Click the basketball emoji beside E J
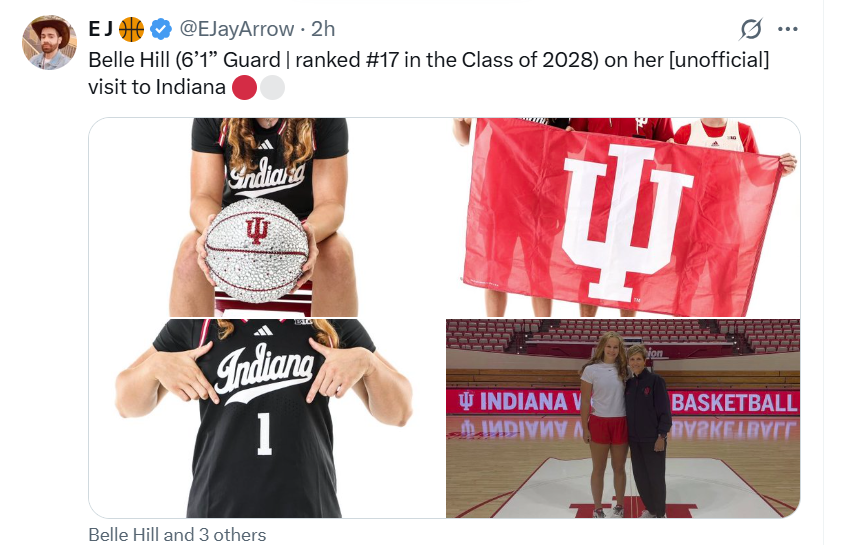 (131, 29)
